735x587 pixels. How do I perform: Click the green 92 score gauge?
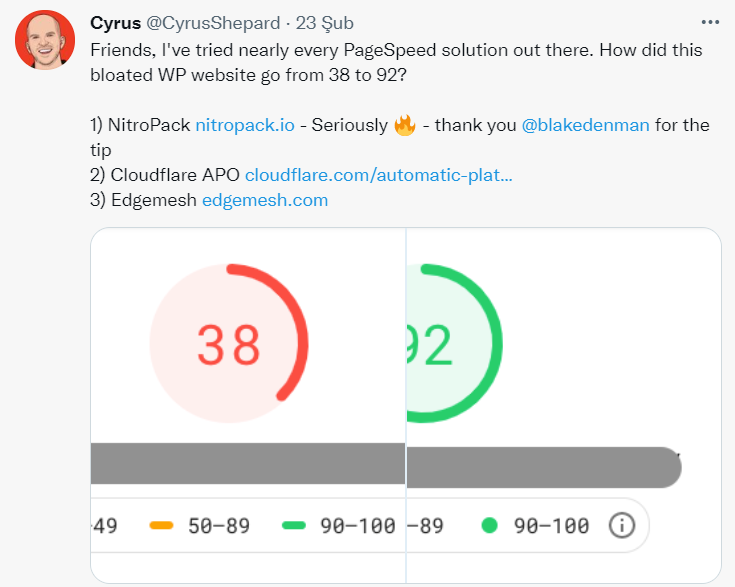(x=454, y=343)
